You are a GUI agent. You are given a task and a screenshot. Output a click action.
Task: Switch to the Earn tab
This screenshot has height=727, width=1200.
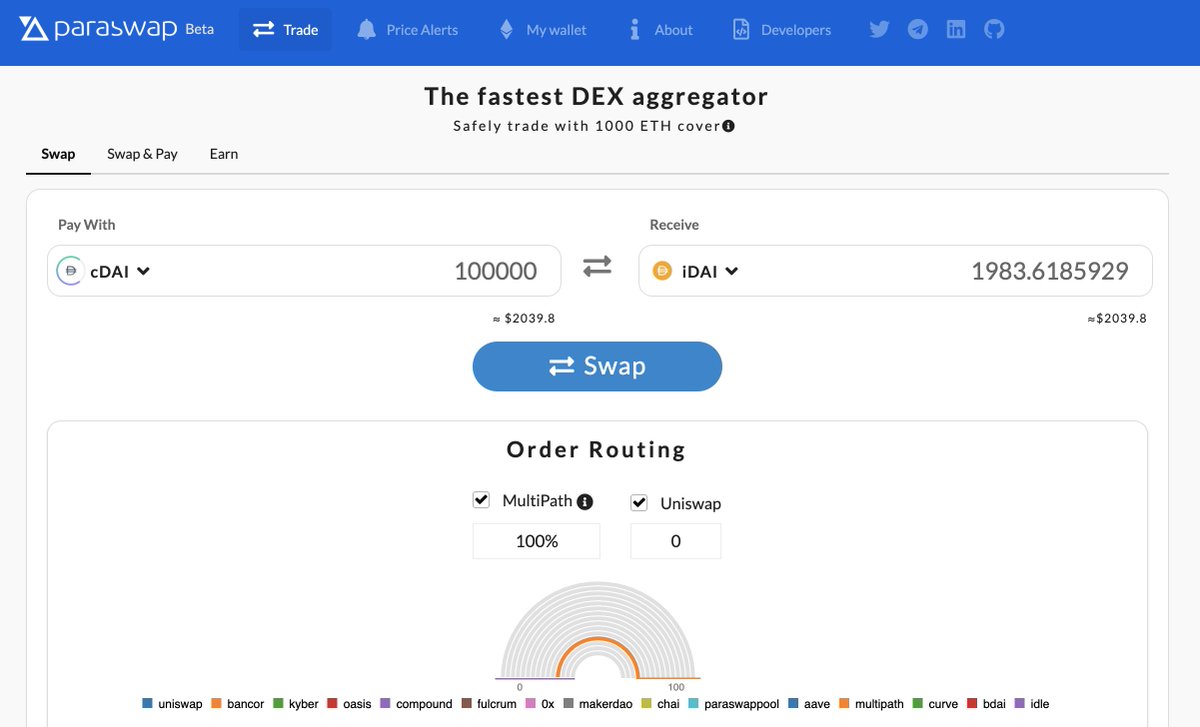[x=224, y=154]
